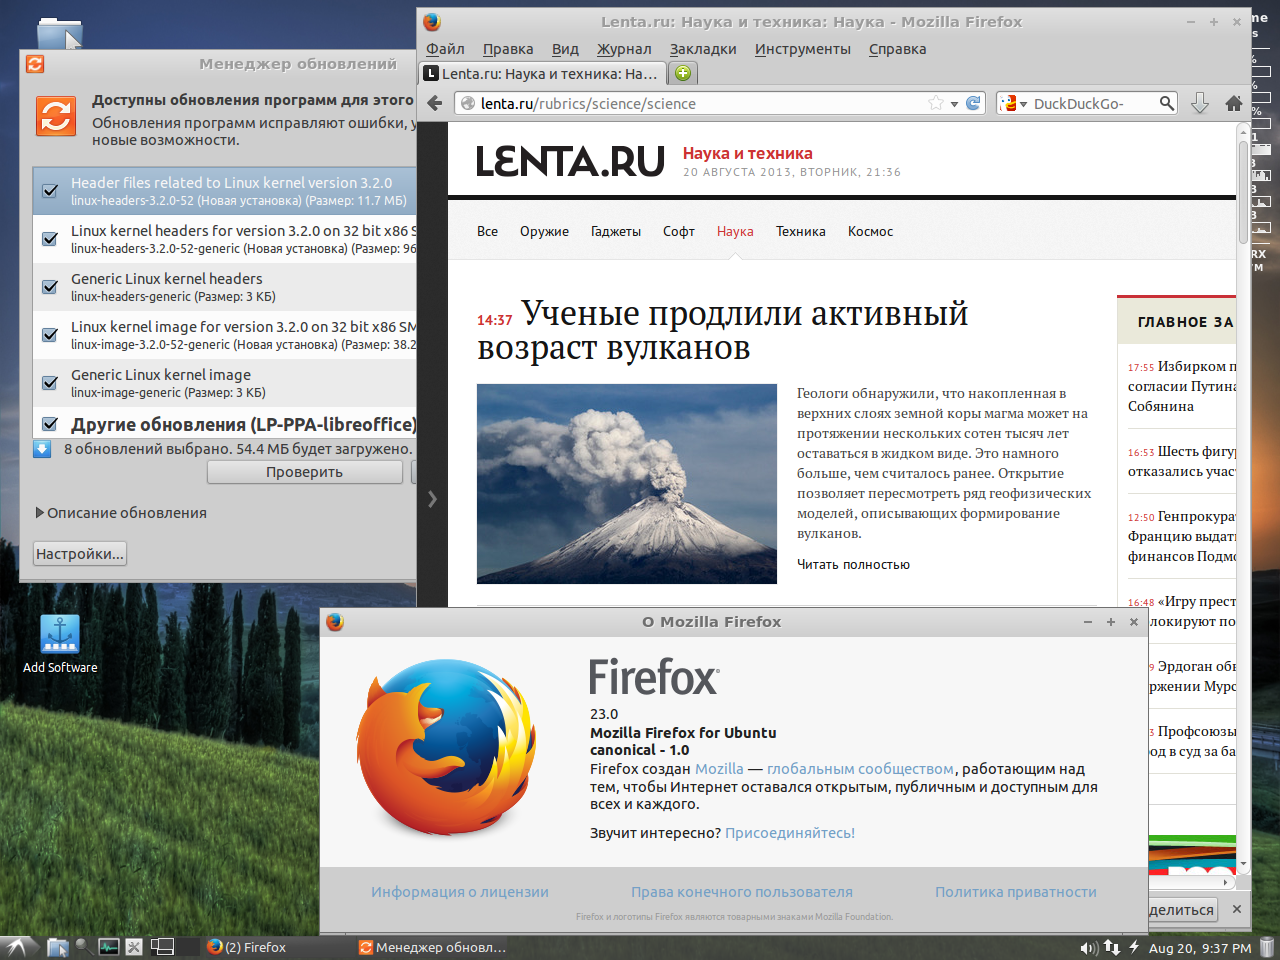Toggle the Linux kernel image for version 3.2.0 checkbox
Screen dimensions: 1280x960
point(49,335)
